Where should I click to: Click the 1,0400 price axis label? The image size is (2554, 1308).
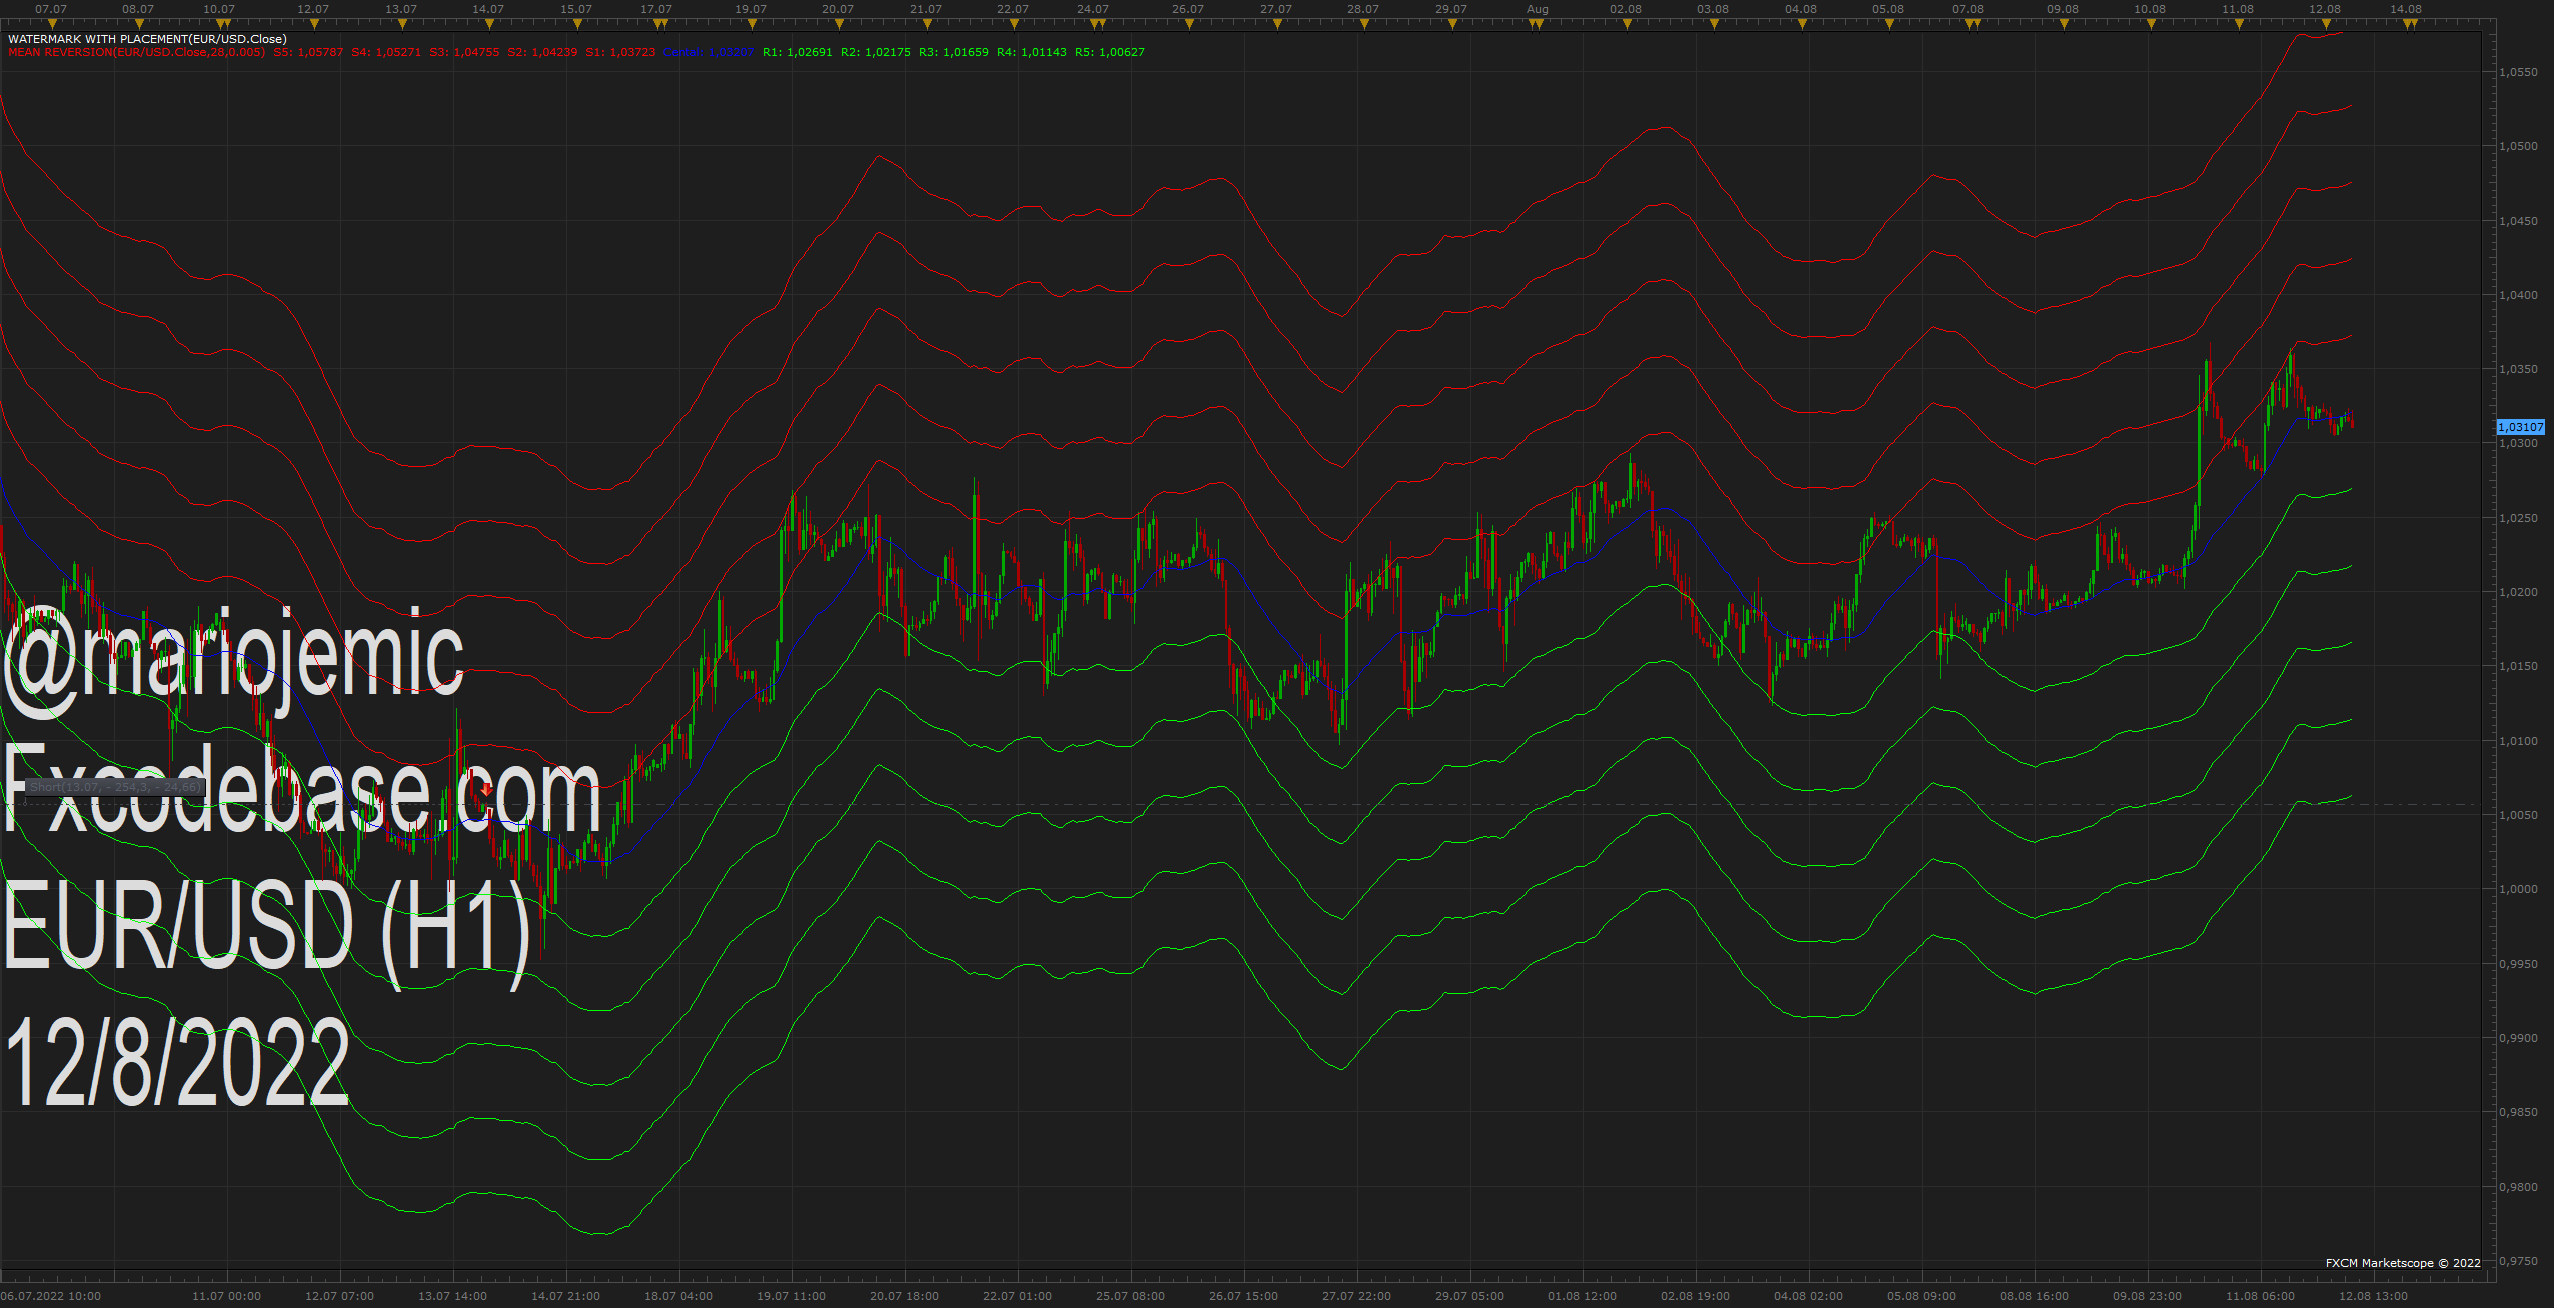[2518, 295]
